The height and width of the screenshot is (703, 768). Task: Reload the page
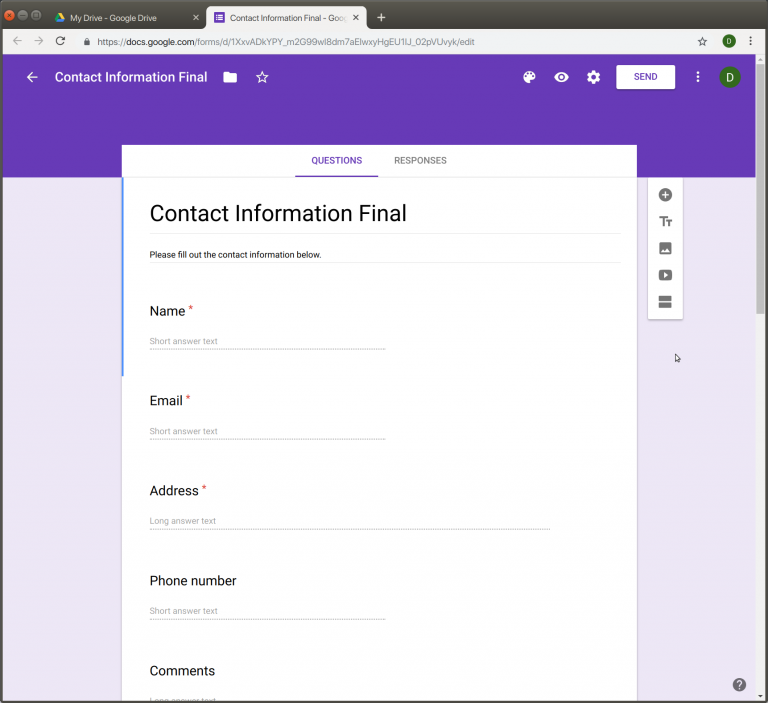60,41
